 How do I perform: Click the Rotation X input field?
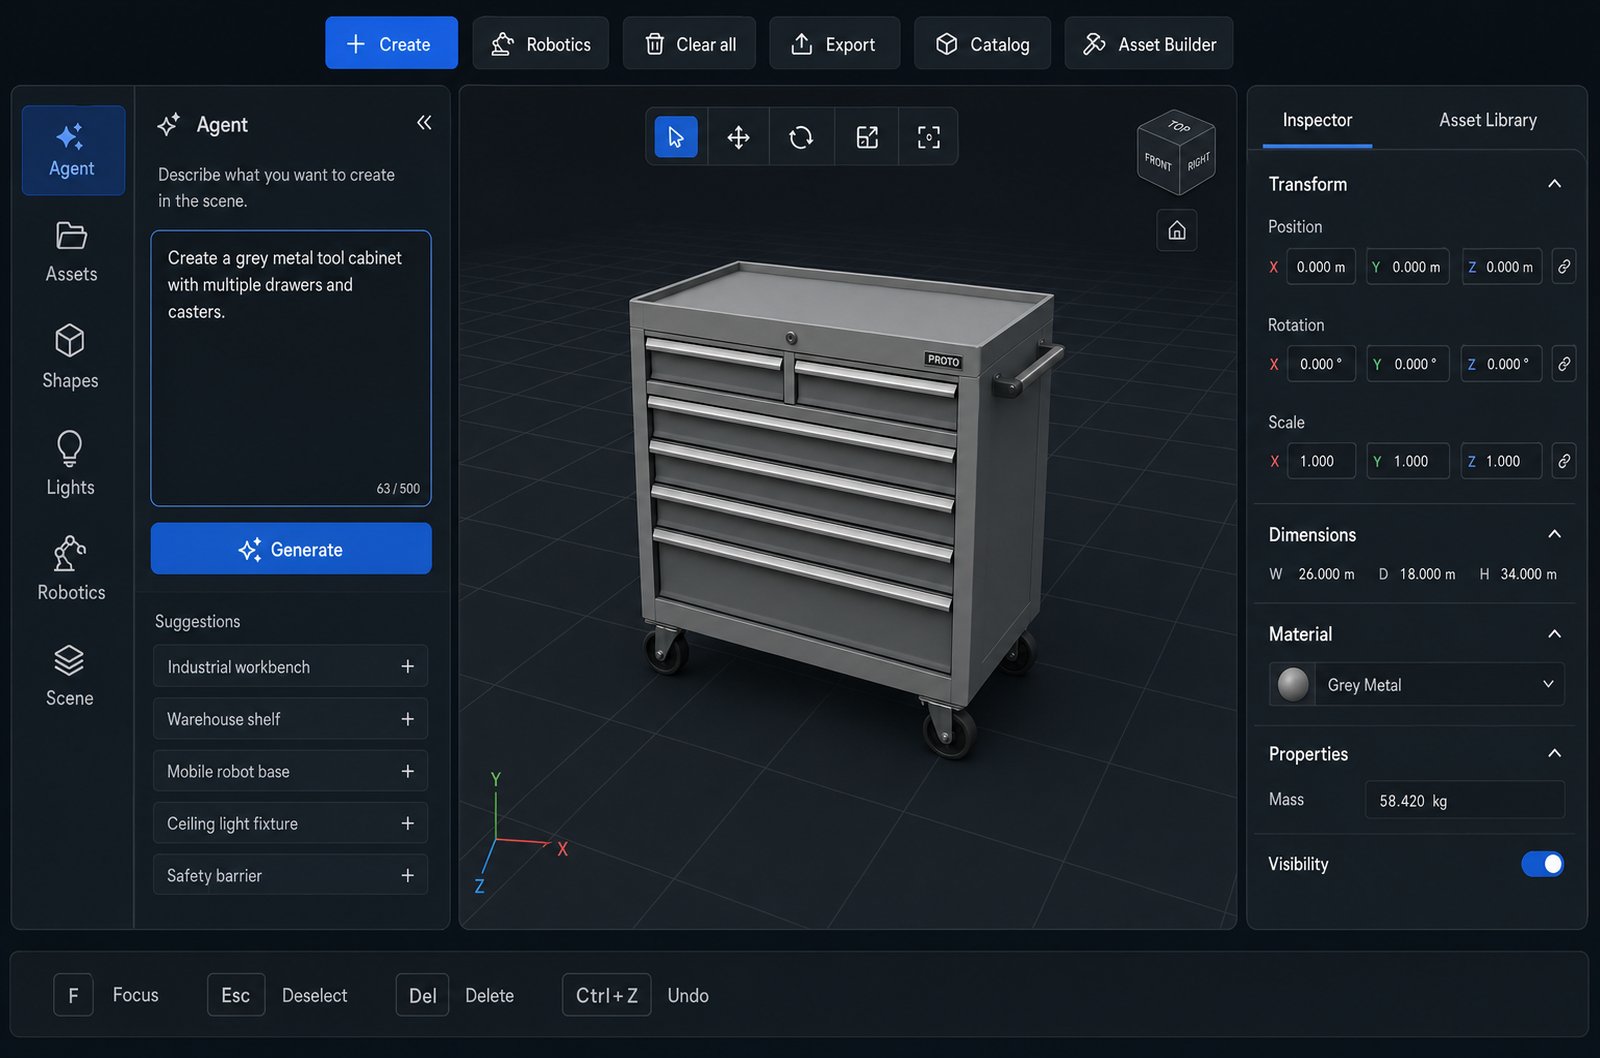[x=1320, y=364]
